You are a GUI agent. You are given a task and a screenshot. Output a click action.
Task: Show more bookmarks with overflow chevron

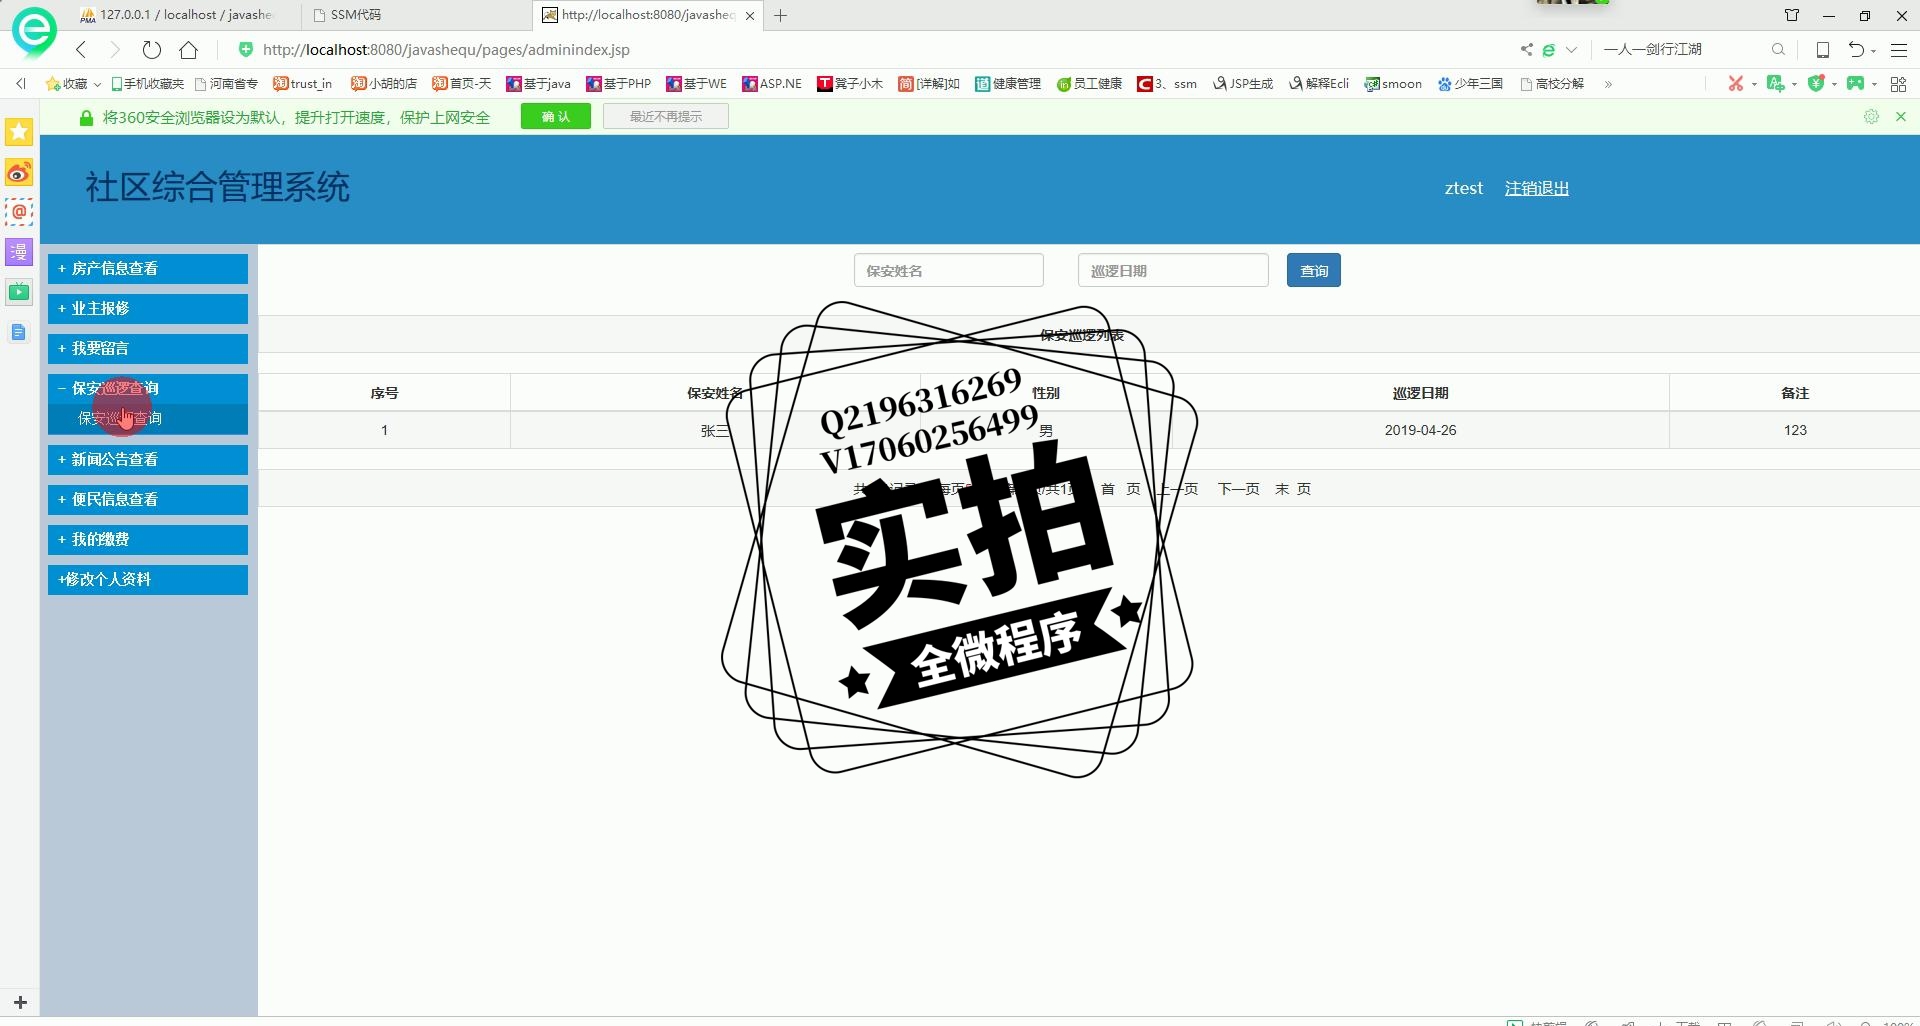tap(1608, 84)
